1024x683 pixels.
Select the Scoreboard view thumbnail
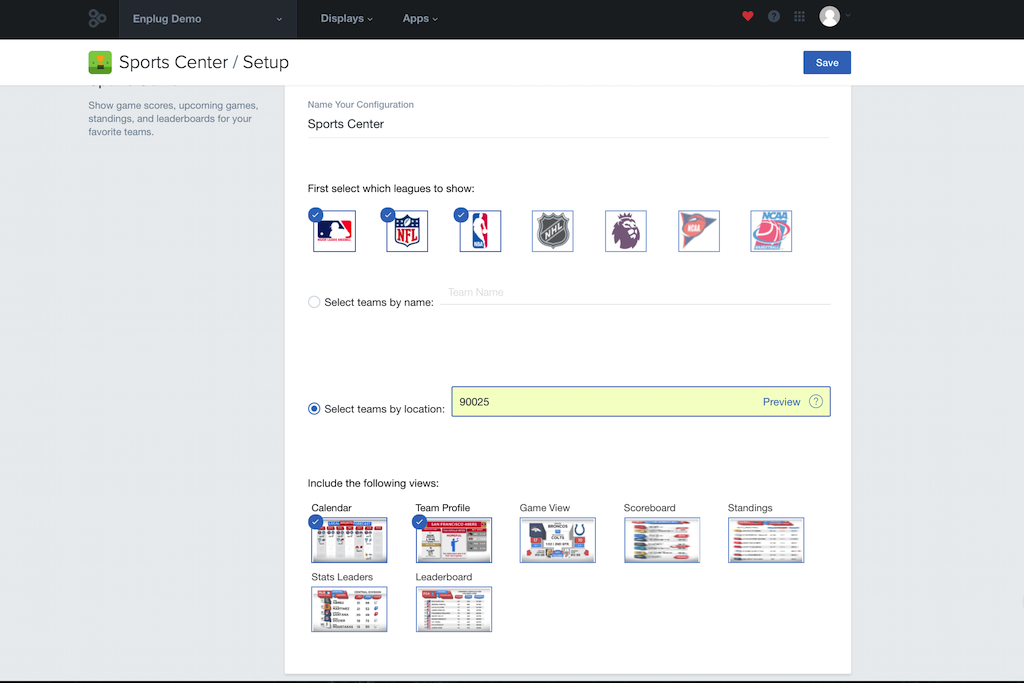point(662,540)
